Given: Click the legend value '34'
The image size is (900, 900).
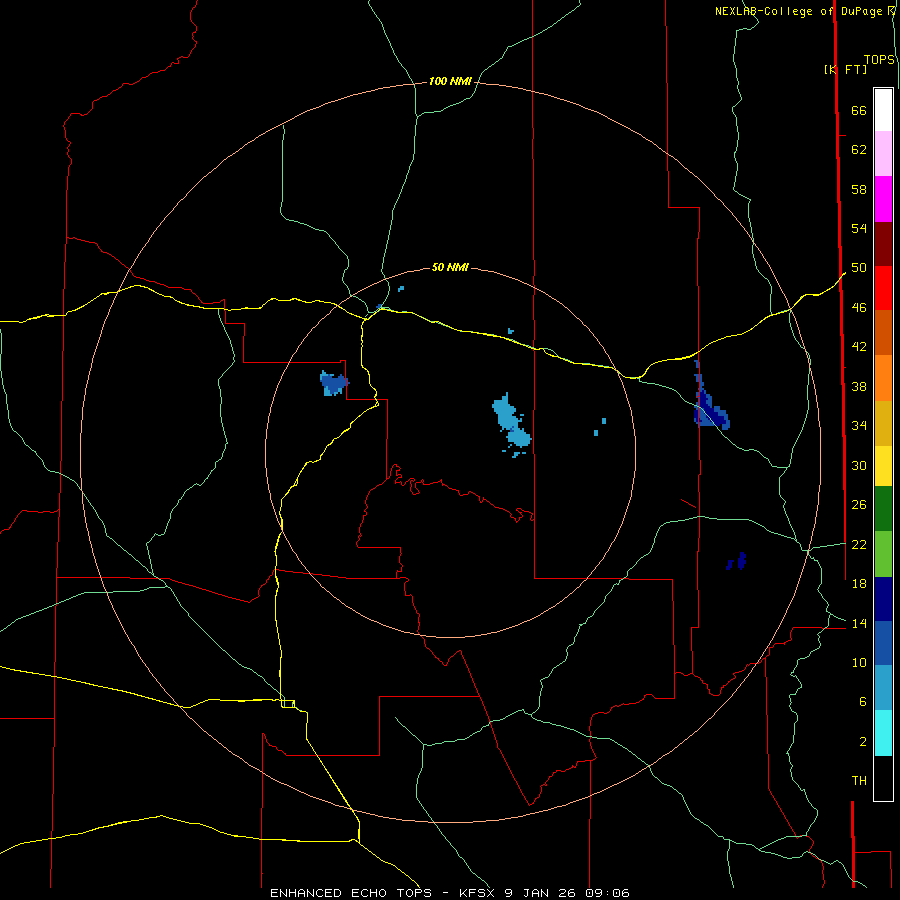Looking at the screenshot, I should click(x=859, y=425).
